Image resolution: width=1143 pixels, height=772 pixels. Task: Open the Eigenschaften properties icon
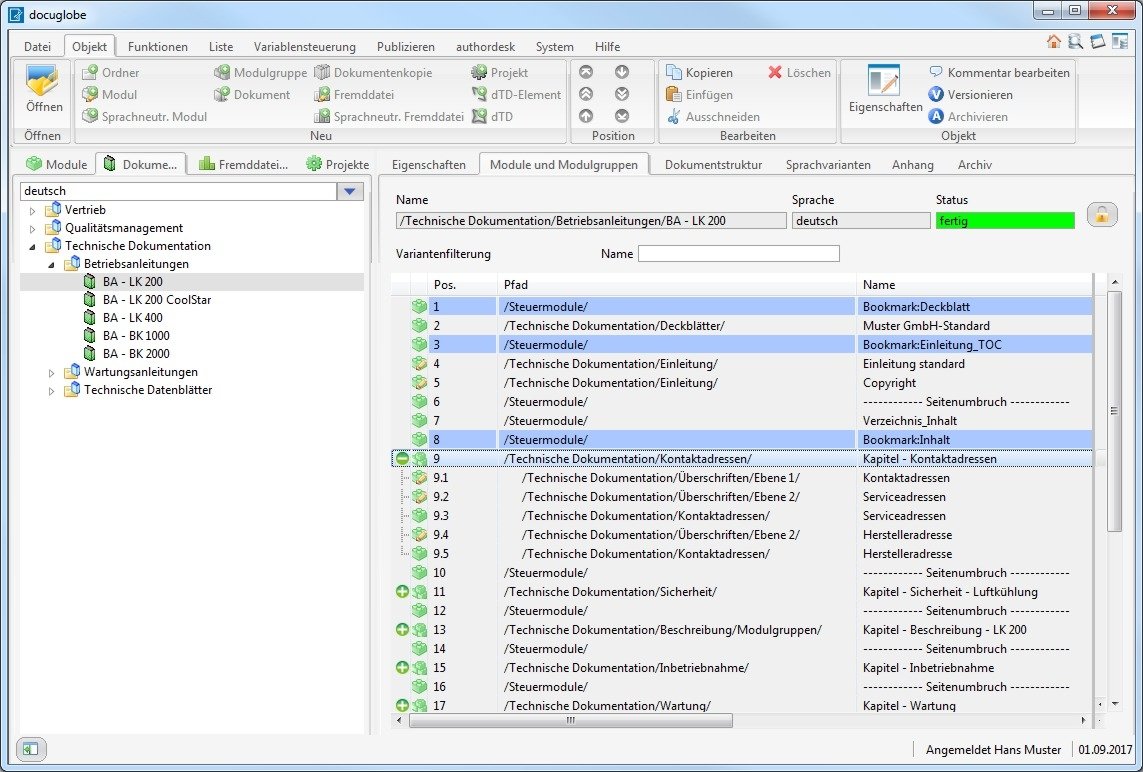[x=884, y=83]
